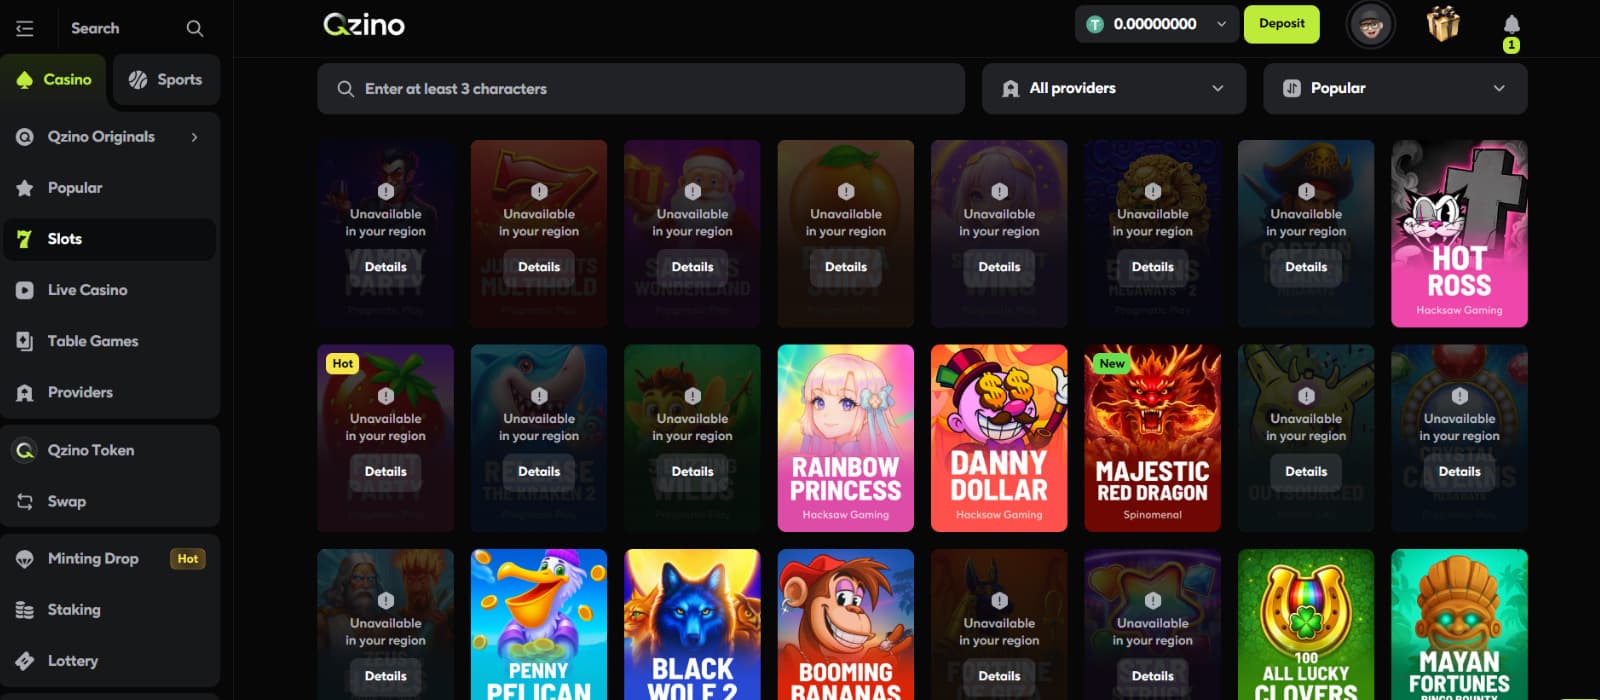
Task: Go to Live Casino section
Action: point(109,290)
